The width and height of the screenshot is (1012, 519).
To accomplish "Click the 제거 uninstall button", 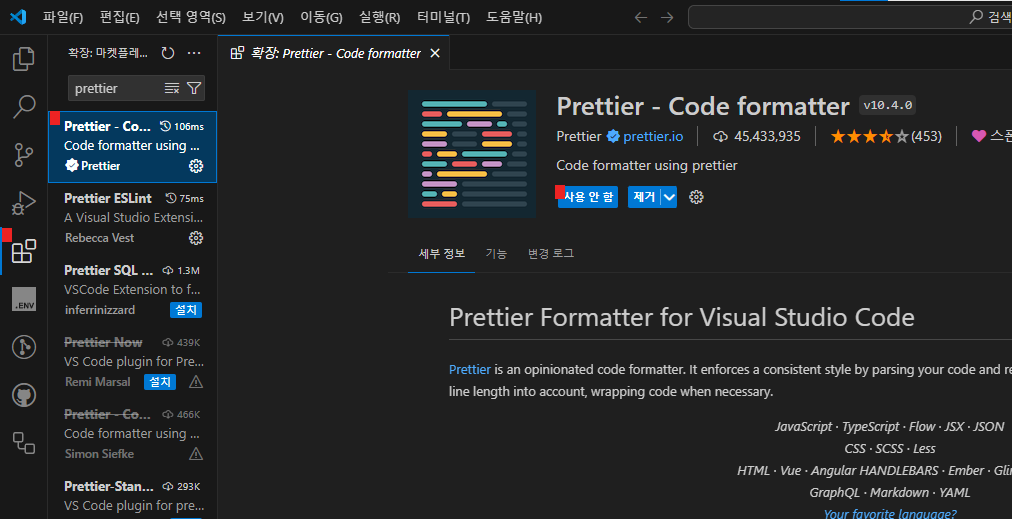I will (x=645, y=197).
